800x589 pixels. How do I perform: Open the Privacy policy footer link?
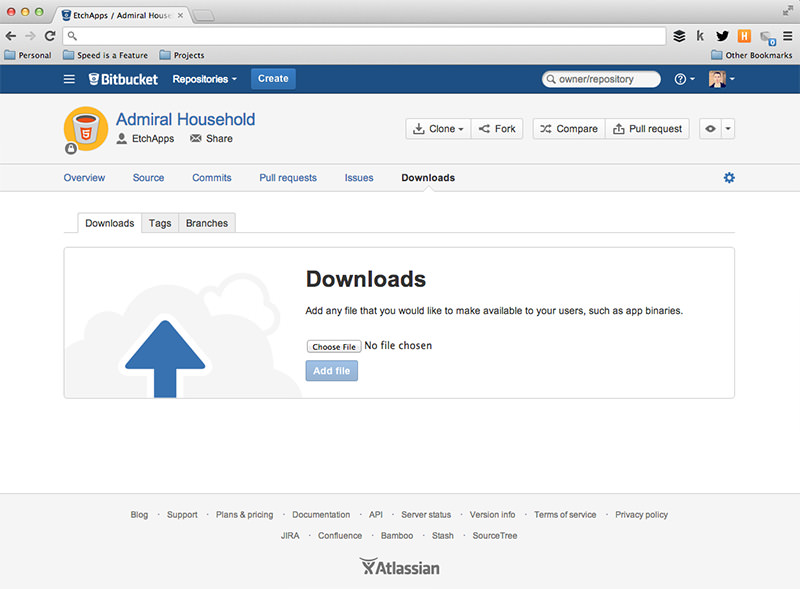coord(641,514)
